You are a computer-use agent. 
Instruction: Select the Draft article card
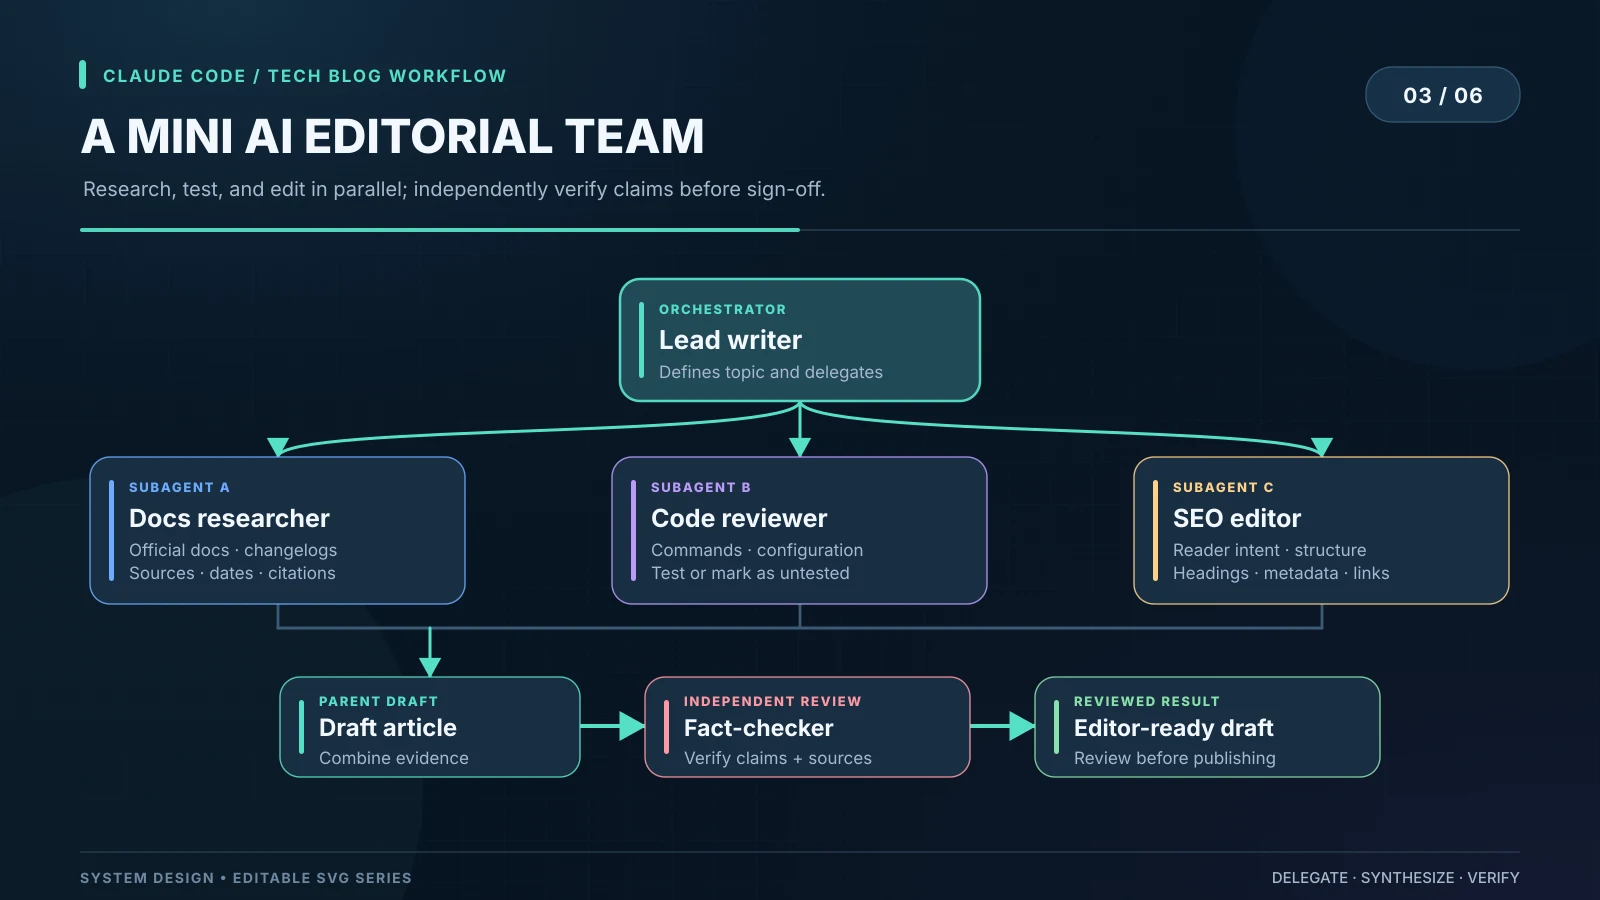pyautogui.click(x=430, y=727)
